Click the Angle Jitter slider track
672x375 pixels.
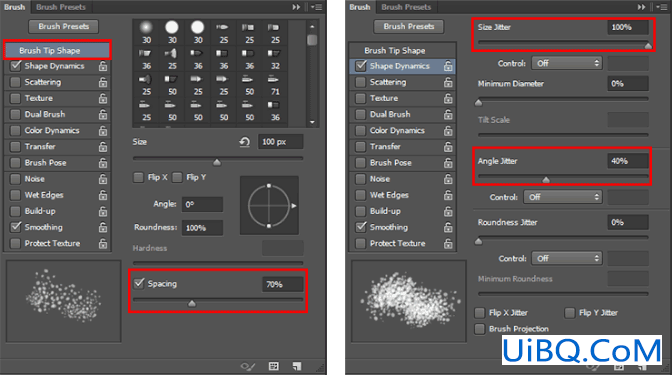563,176
